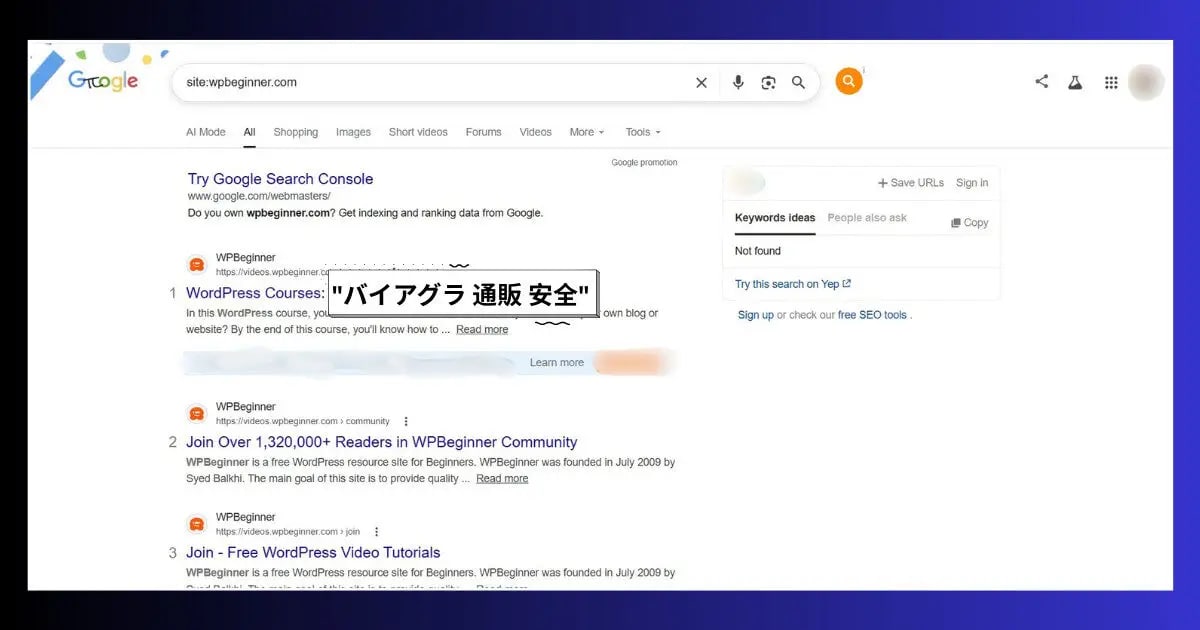Switch to the Images tab
This screenshot has width=1200, height=630.
353,131
